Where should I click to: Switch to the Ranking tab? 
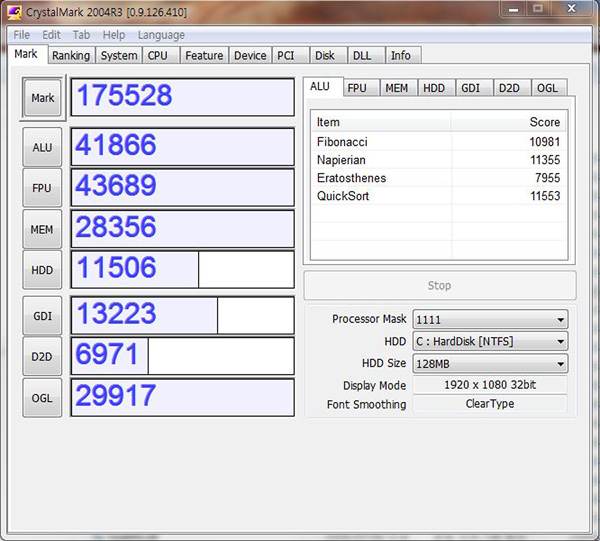[x=71, y=55]
